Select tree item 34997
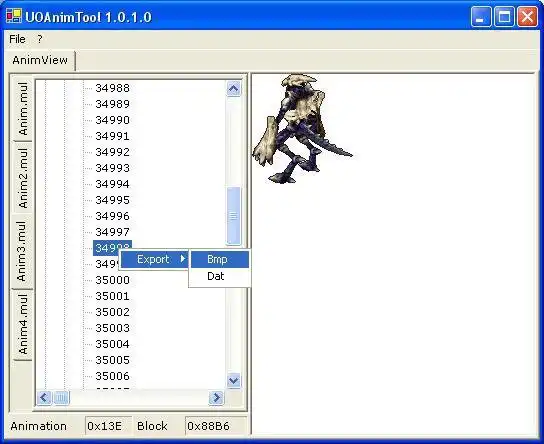The width and height of the screenshot is (544, 444). coord(112,232)
